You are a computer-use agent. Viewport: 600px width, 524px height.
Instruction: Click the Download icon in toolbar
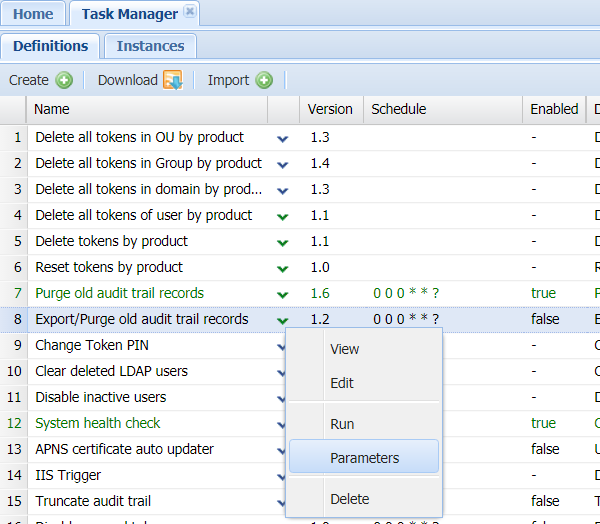pos(172,80)
